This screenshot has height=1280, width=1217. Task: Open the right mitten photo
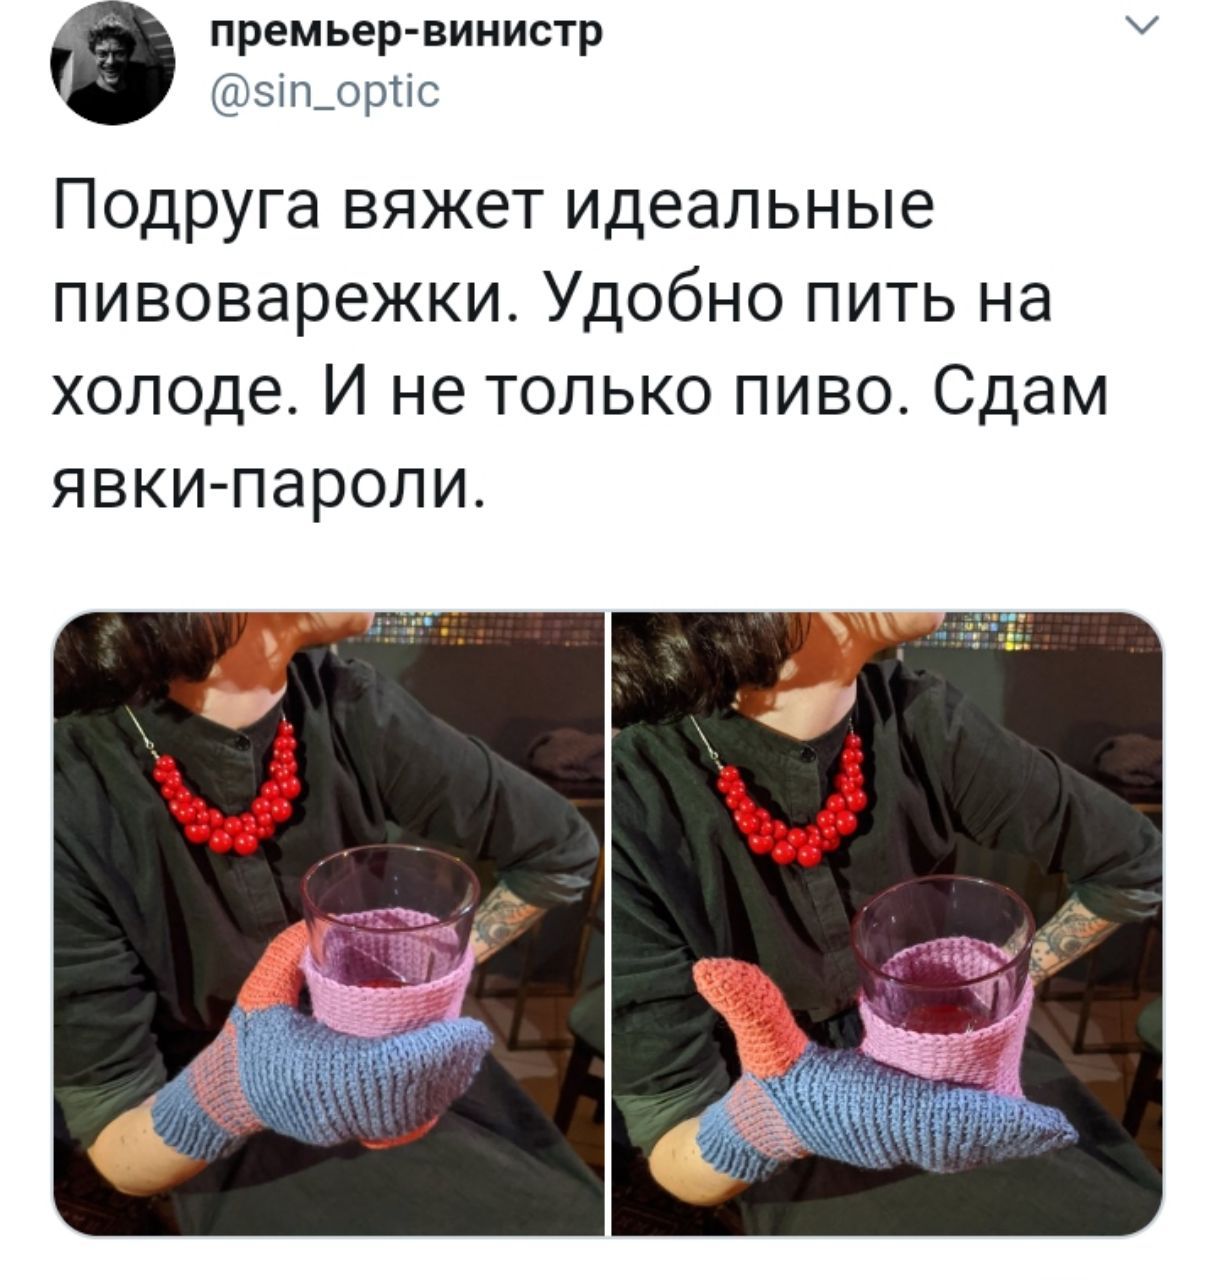(887, 923)
